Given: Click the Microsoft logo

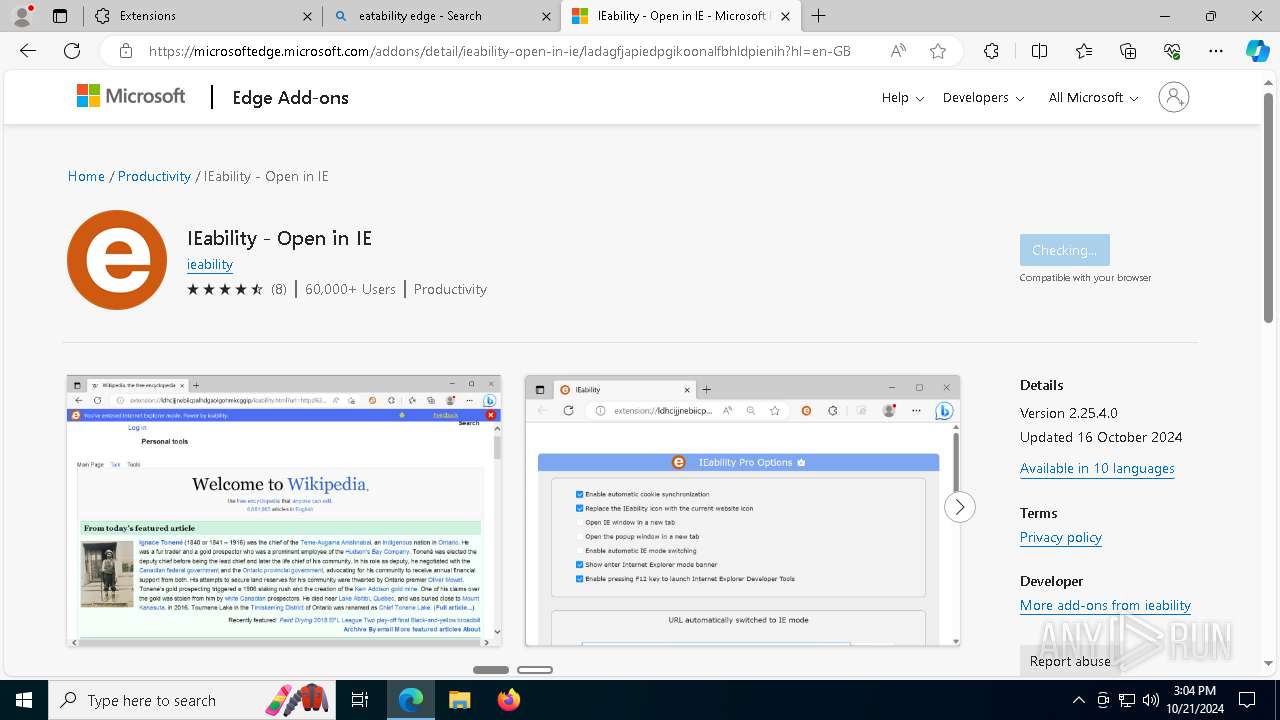Looking at the screenshot, I should click(131, 96).
